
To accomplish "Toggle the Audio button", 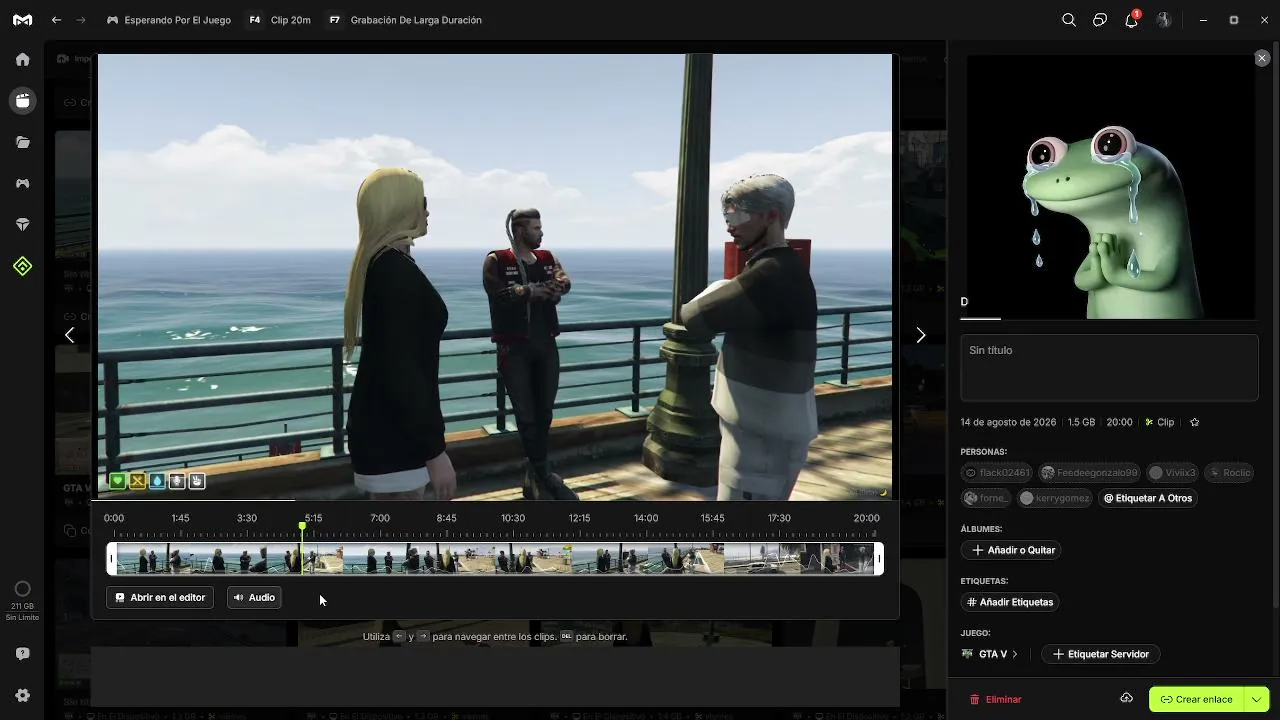I will [x=254, y=597].
